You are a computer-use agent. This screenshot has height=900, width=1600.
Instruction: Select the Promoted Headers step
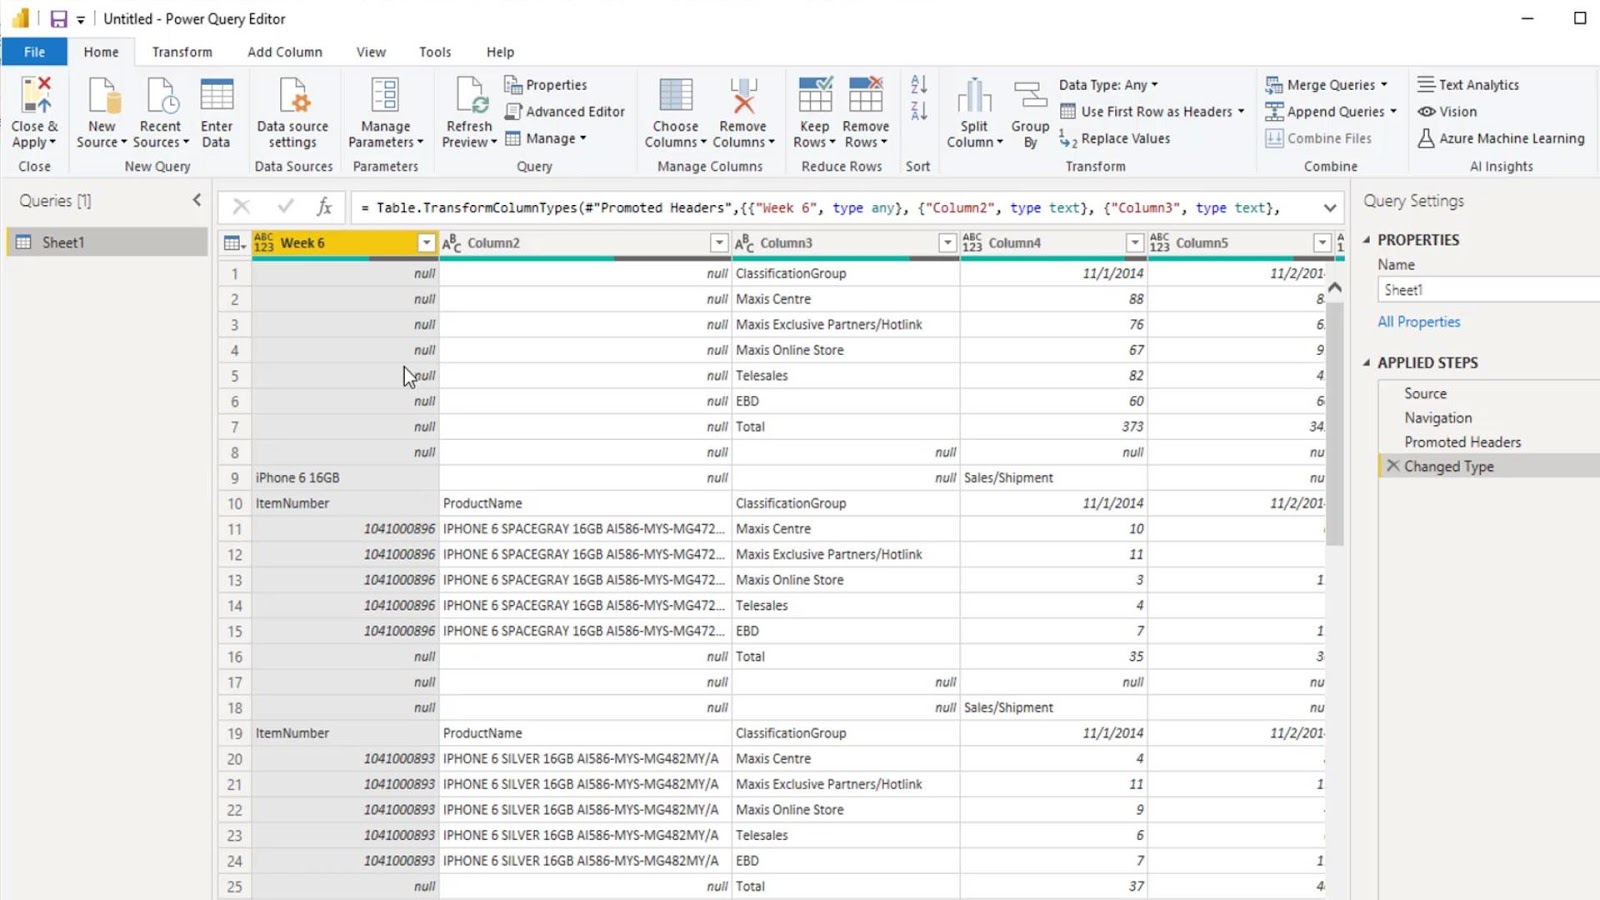(1462, 442)
